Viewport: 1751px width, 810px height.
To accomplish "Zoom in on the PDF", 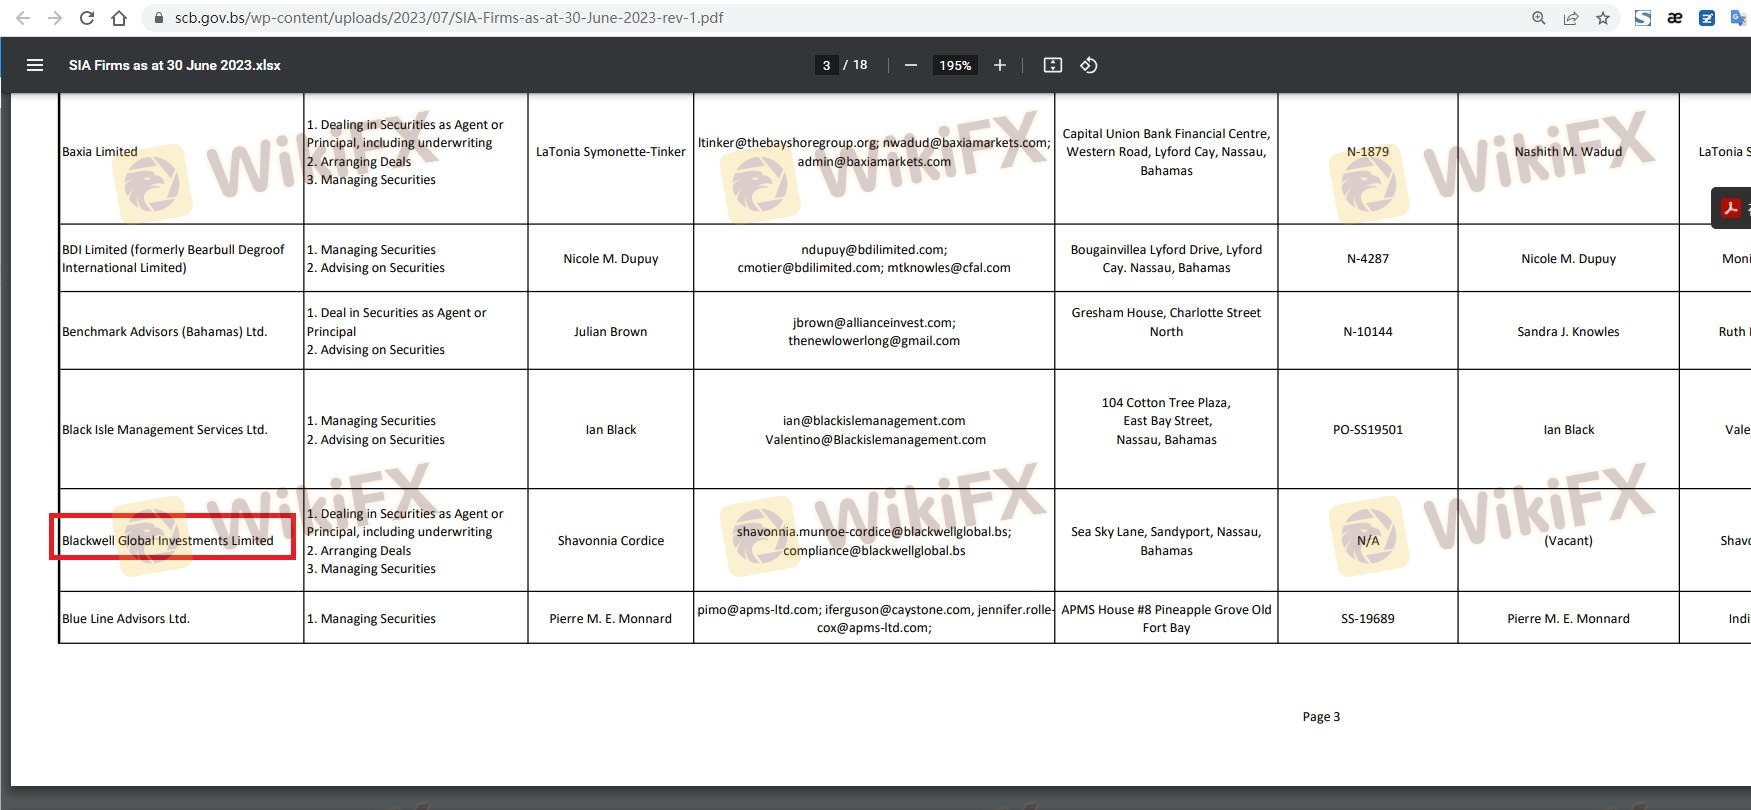I will (x=999, y=65).
